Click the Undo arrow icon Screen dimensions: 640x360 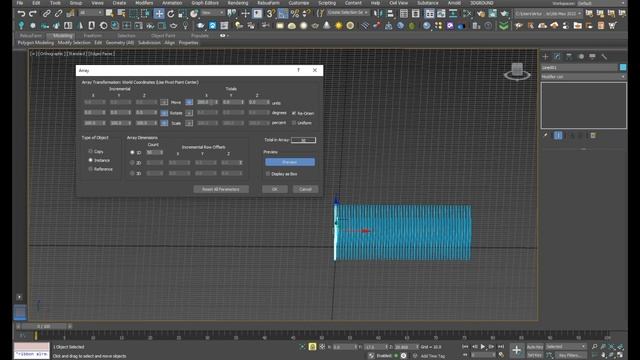(x=21, y=13)
